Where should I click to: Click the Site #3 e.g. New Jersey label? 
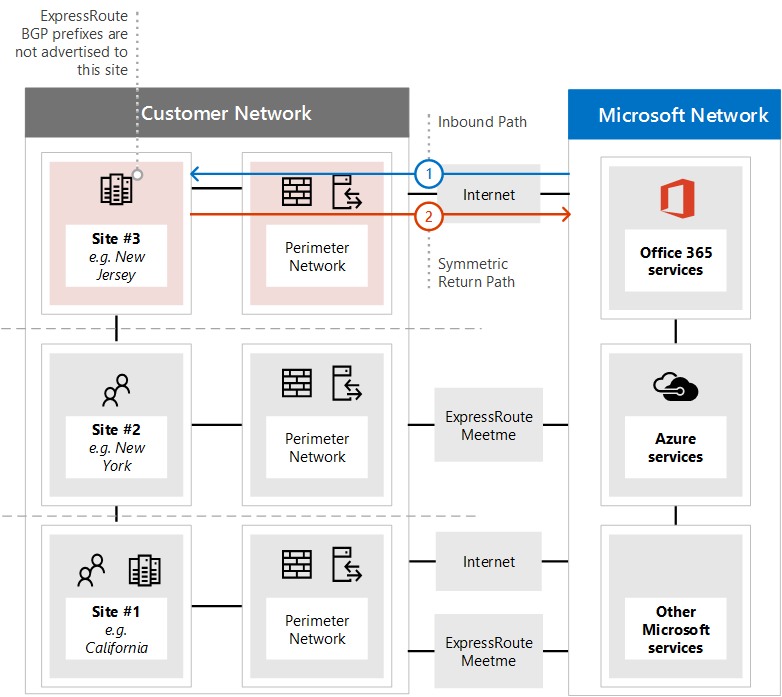[116, 256]
